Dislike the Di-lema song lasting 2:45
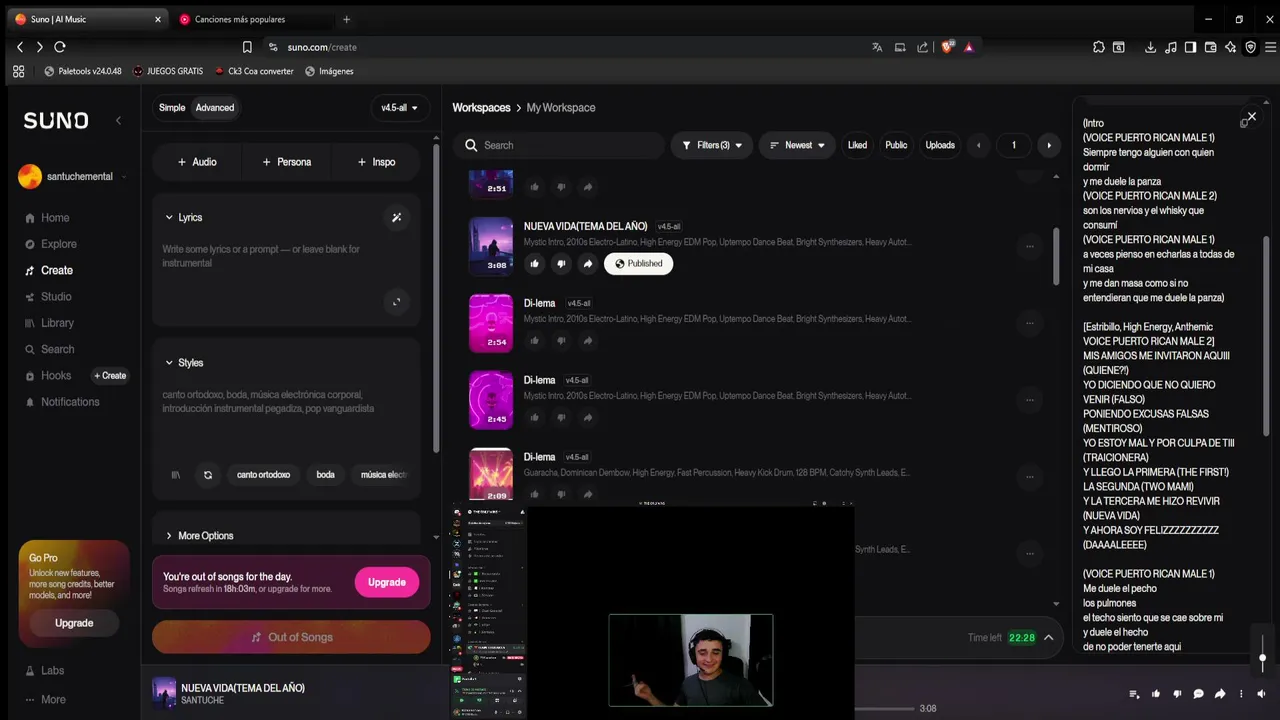 (x=561, y=418)
